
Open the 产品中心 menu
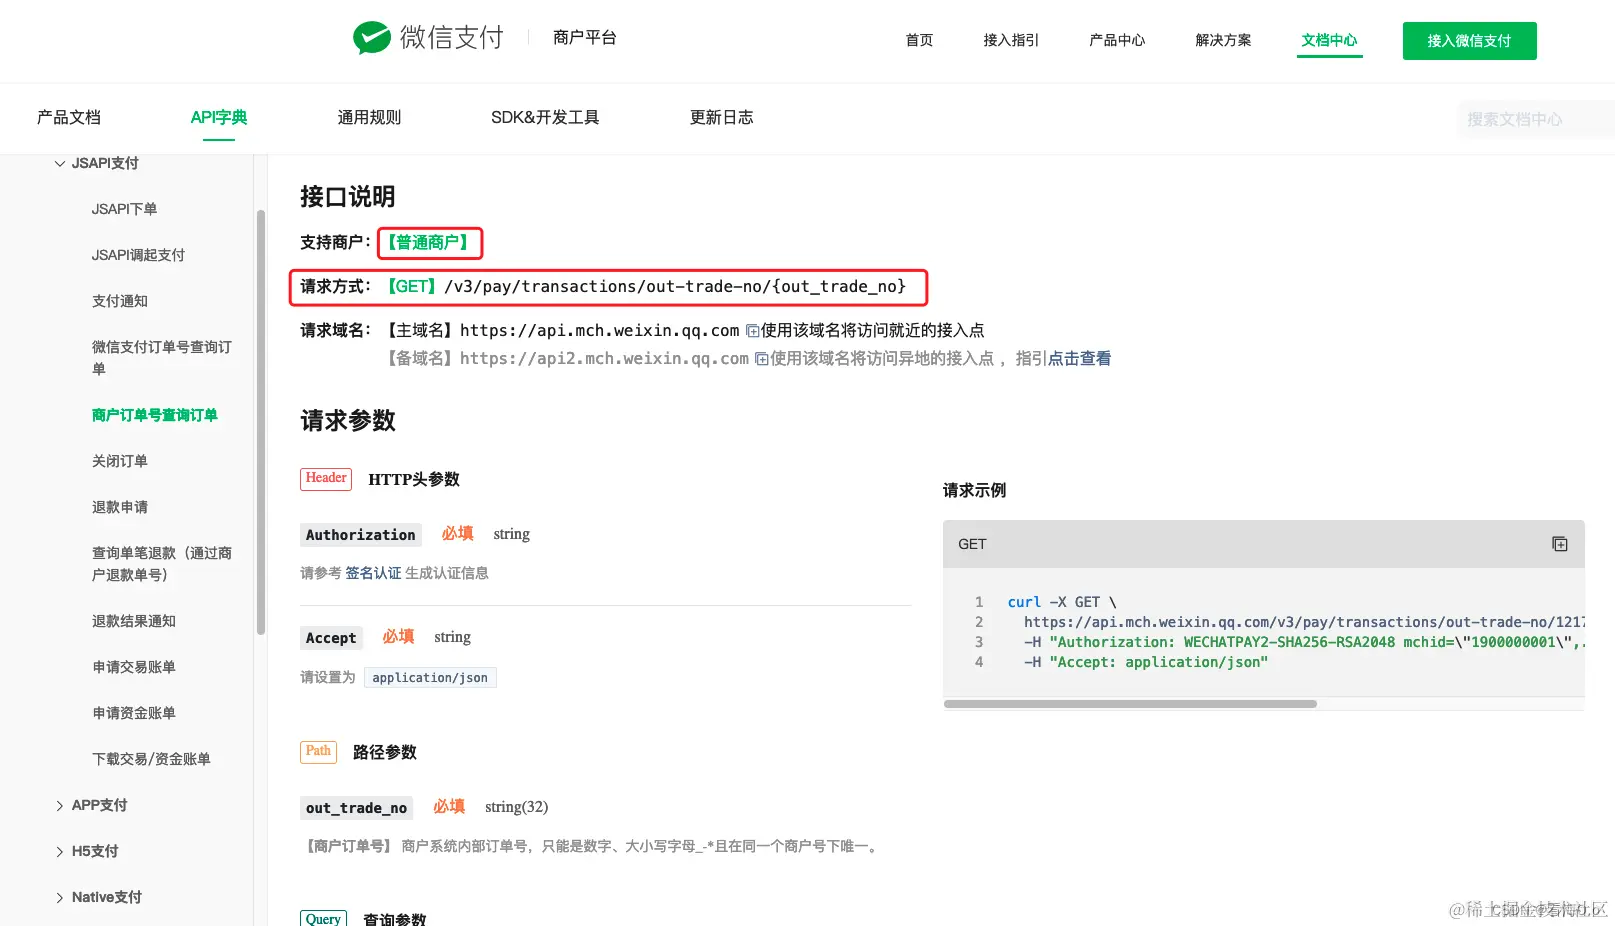1116,40
